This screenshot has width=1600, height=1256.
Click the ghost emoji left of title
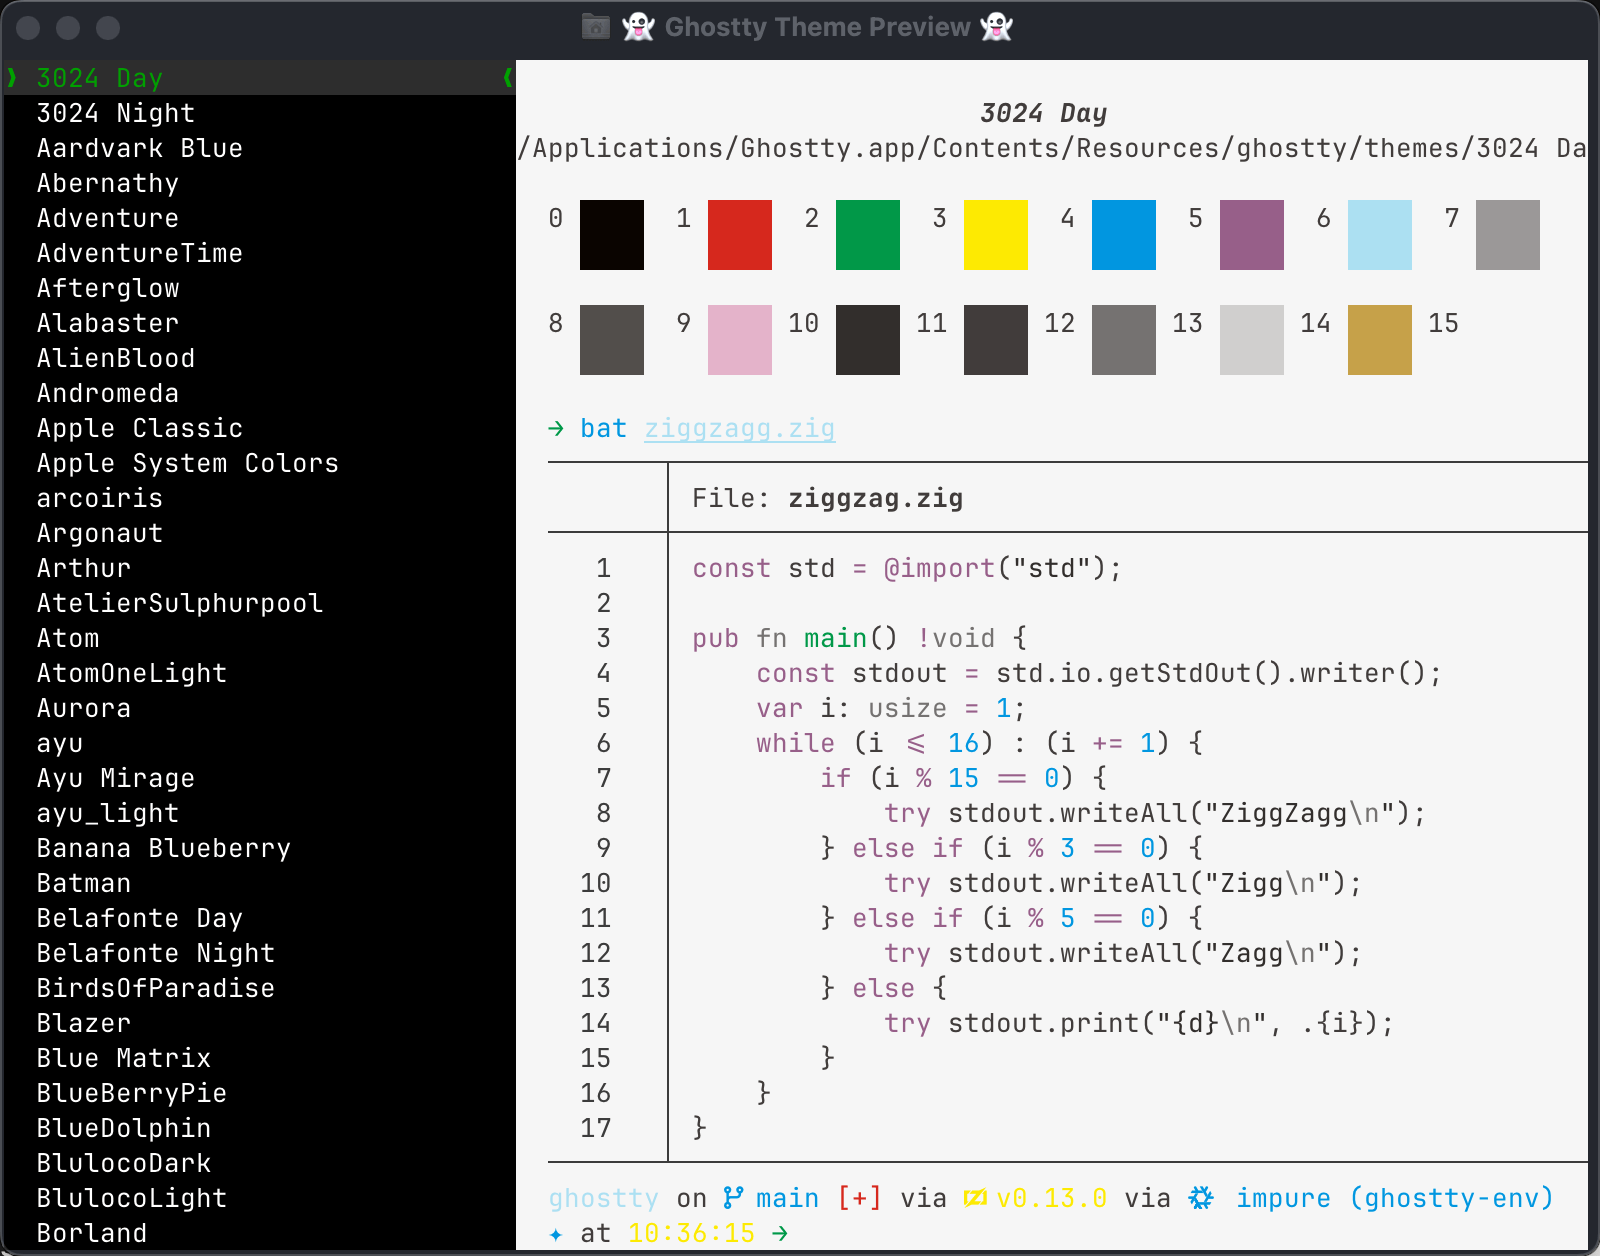[x=638, y=27]
